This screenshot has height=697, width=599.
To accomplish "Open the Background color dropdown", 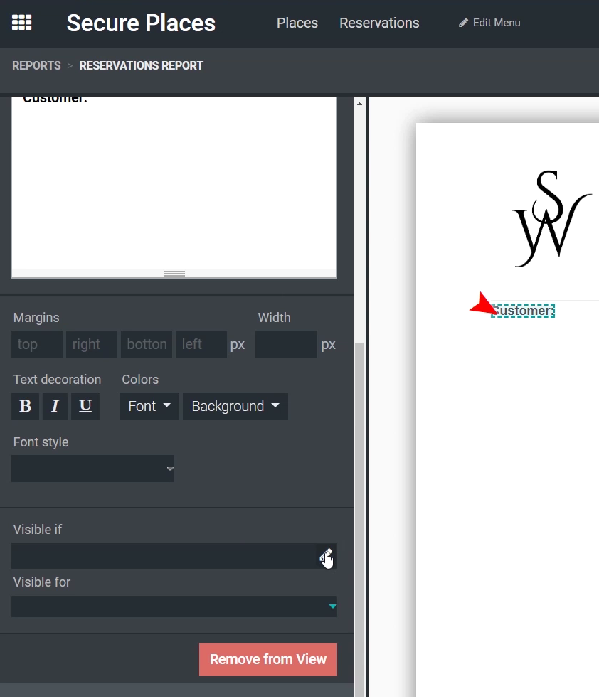I will (236, 406).
